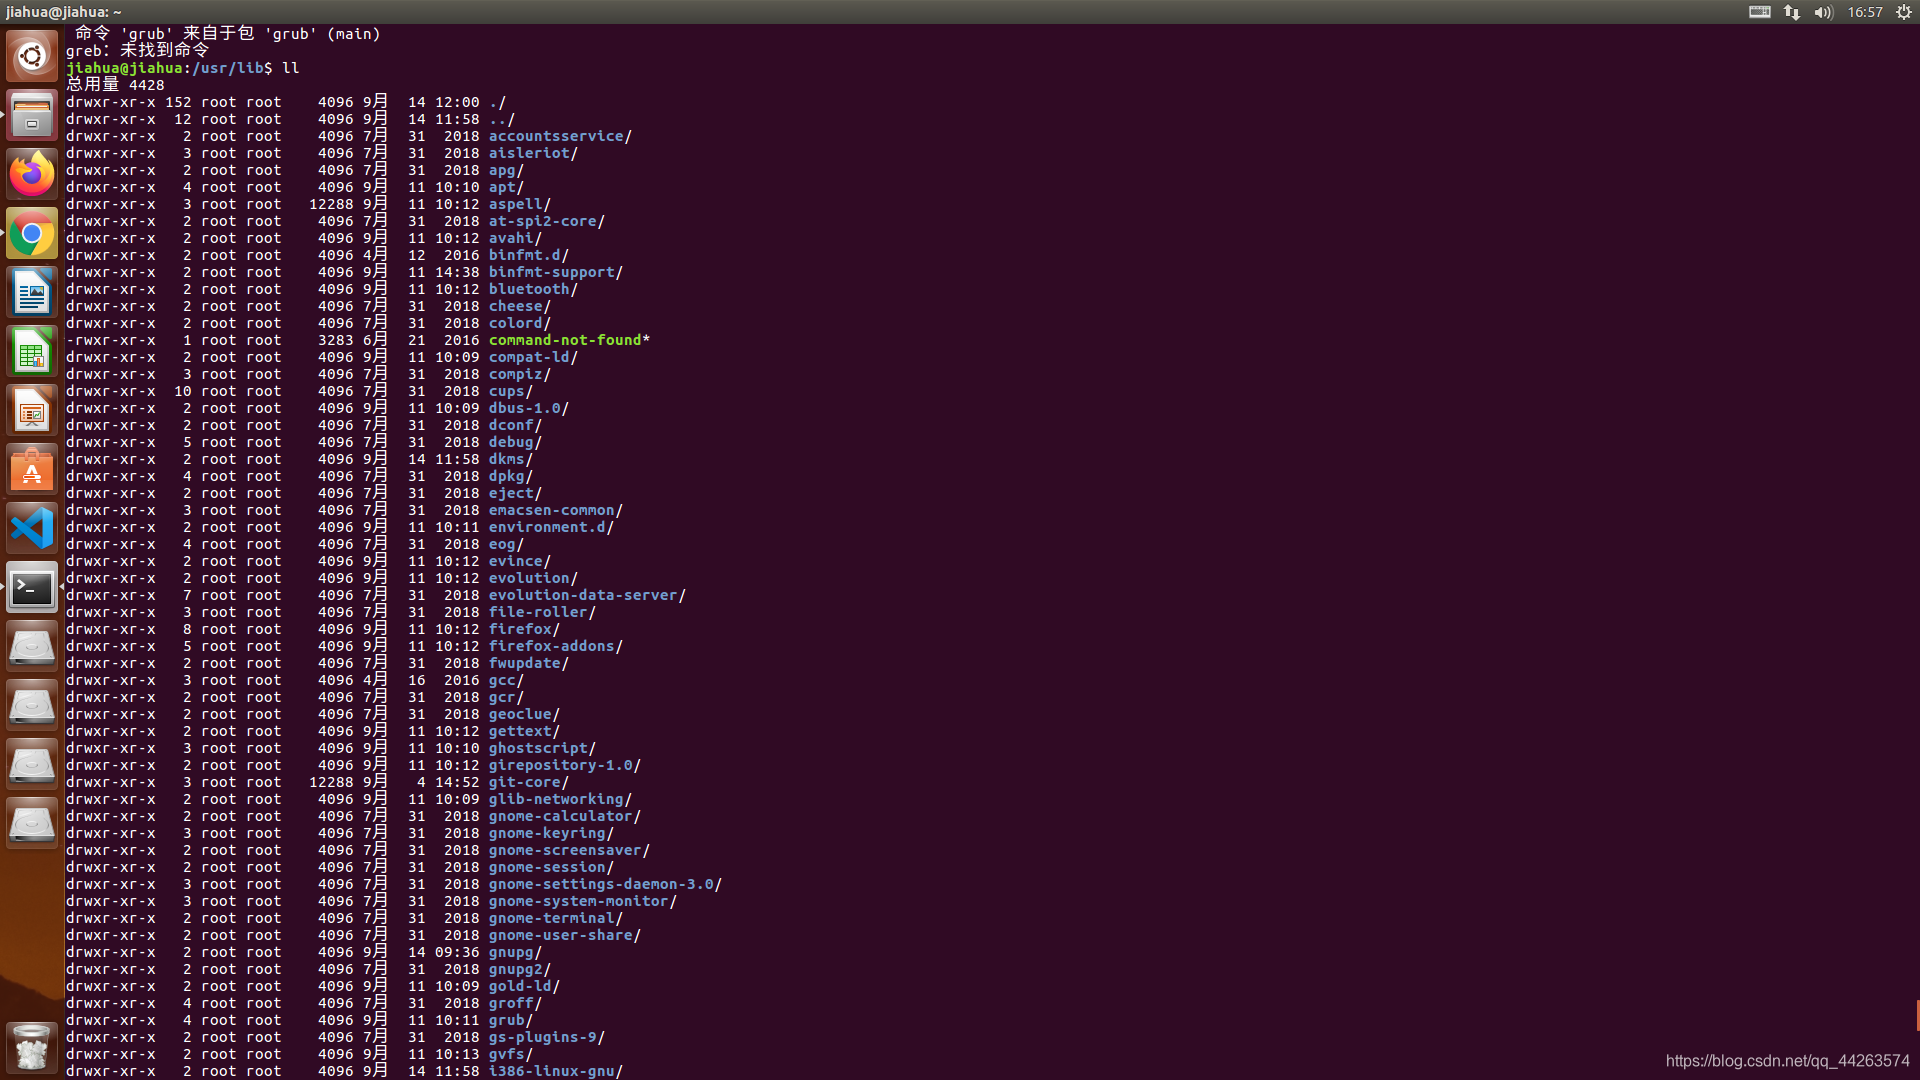1920x1080 pixels.
Task: Click the bluetooth/ directory entry
Action: (533, 289)
